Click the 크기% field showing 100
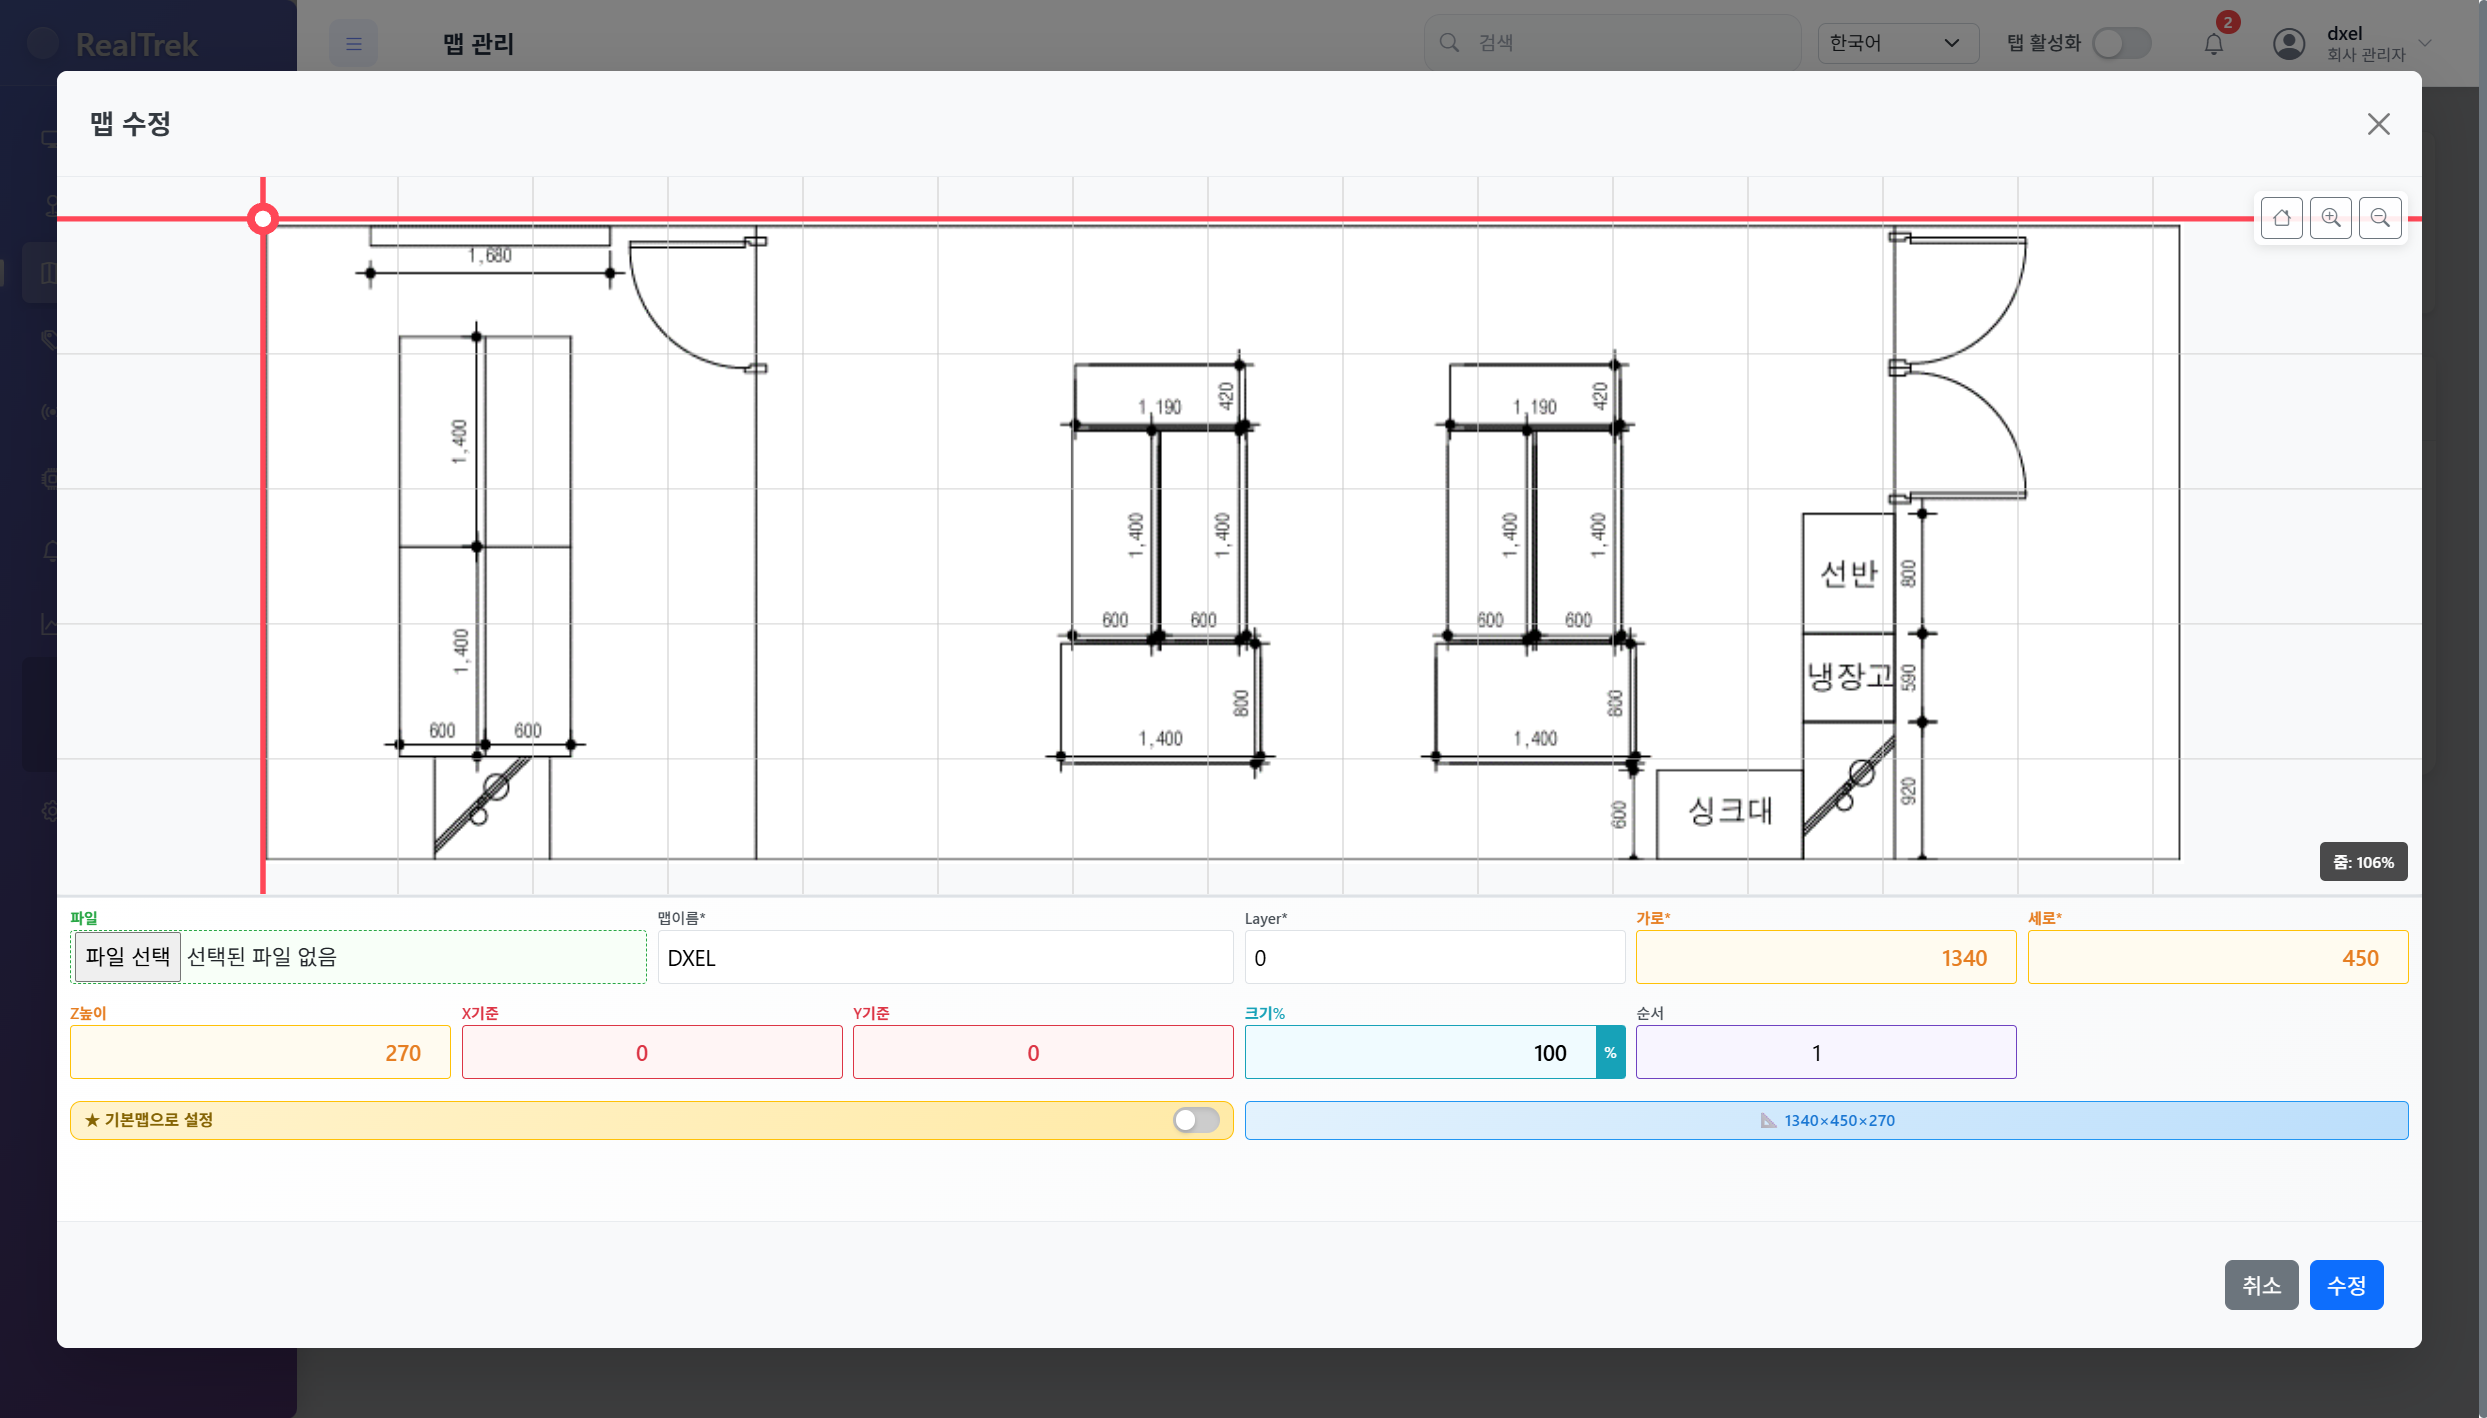 pyautogui.click(x=1420, y=1053)
